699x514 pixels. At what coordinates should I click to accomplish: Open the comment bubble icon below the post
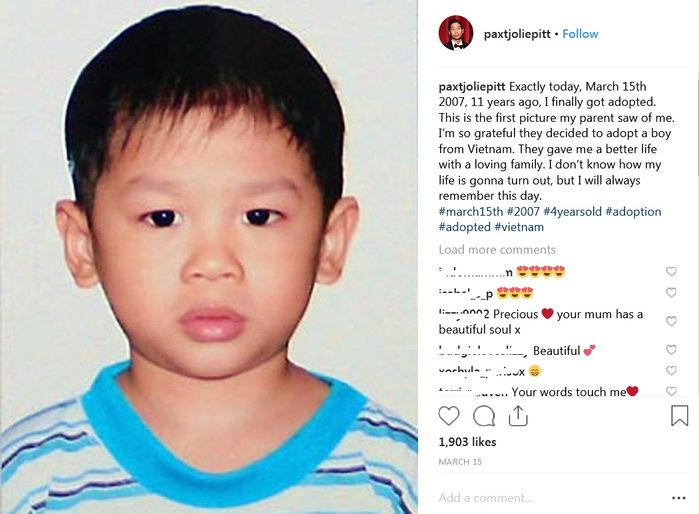coord(484,416)
